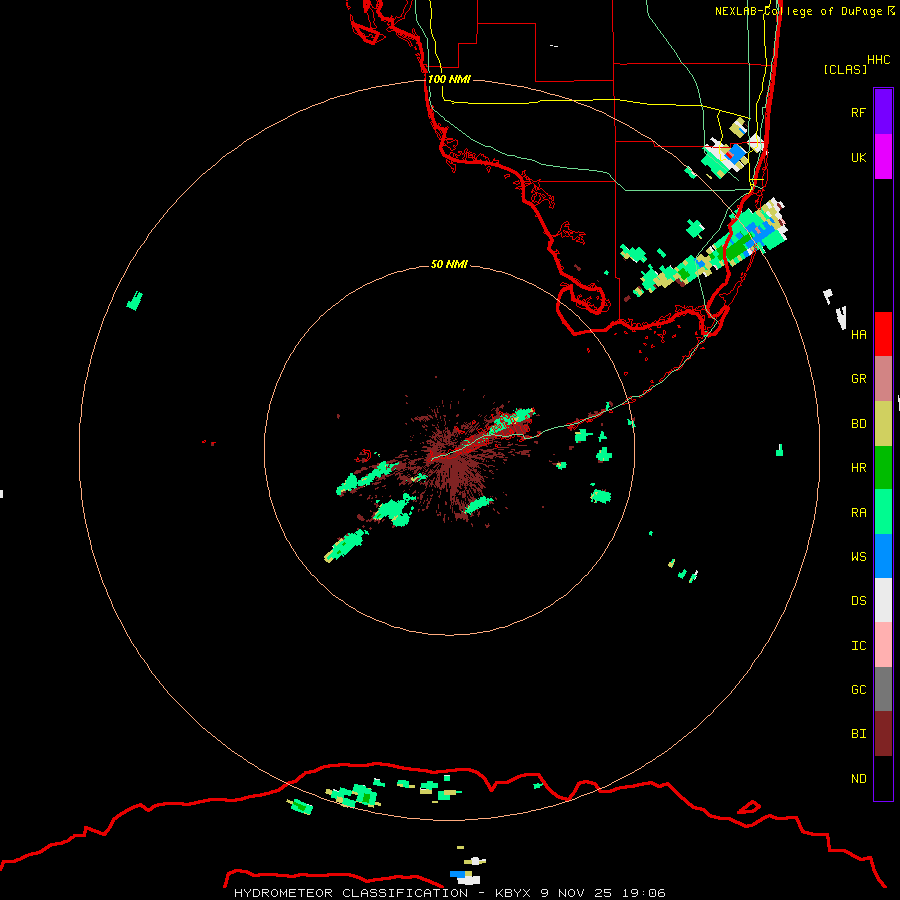
Task: Click the HA legend label
Action: (x=859, y=335)
